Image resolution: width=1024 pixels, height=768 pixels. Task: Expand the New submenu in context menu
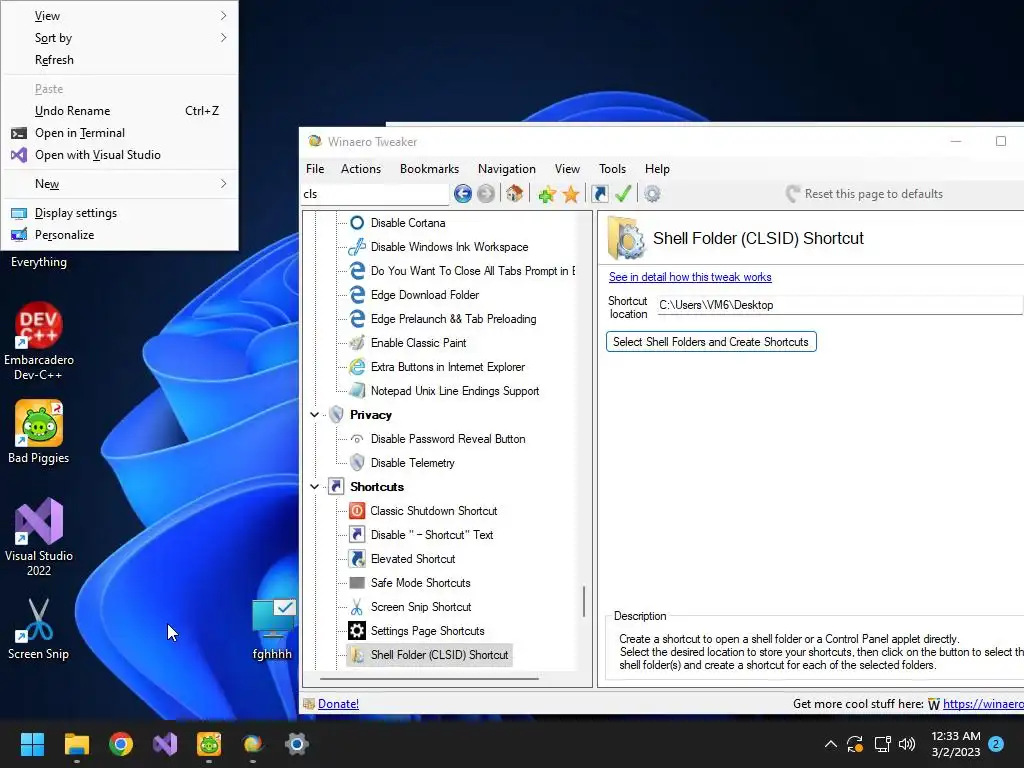[120, 184]
